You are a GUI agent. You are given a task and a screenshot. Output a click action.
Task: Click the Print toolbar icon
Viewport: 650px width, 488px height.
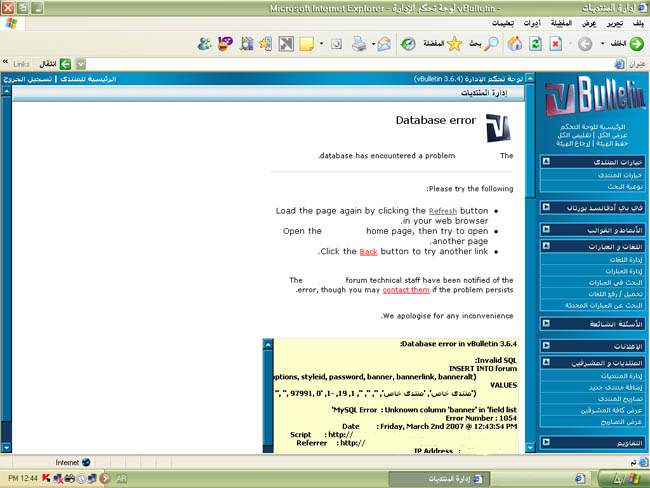(357, 44)
